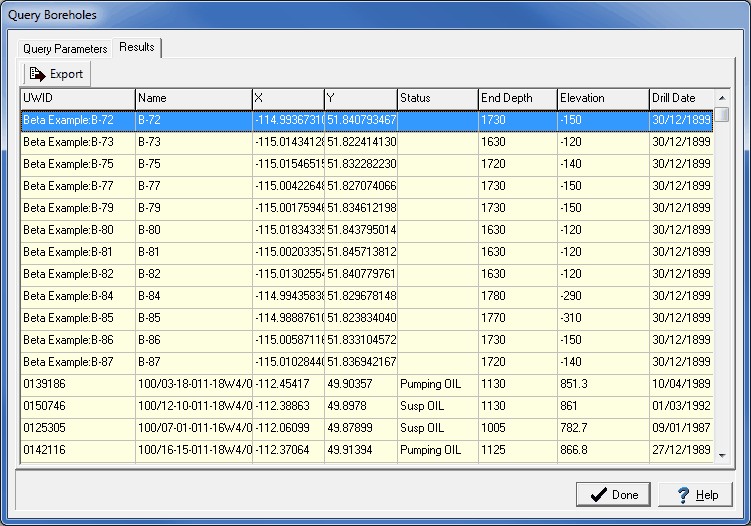Select the Results tab
Screen dimensions: 751x526
pyautogui.click(x=137, y=48)
